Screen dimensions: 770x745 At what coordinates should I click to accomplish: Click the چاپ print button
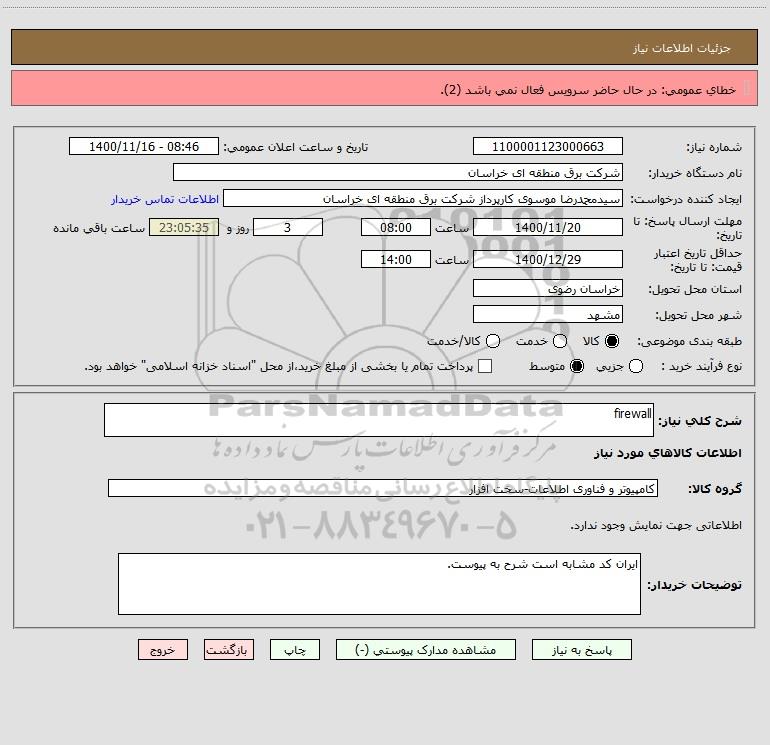coord(295,650)
